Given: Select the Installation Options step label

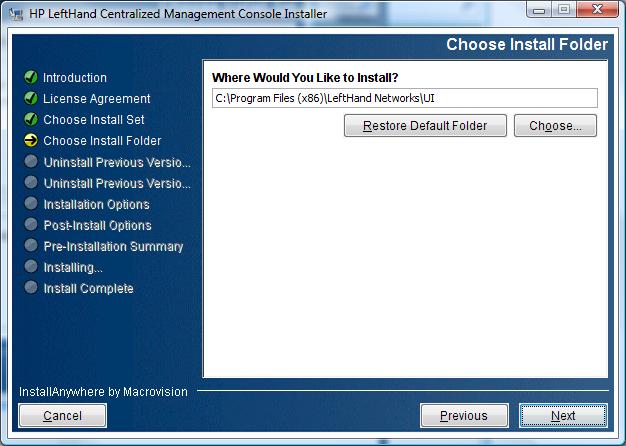Looking at the screenshot, I should point(96,204).
